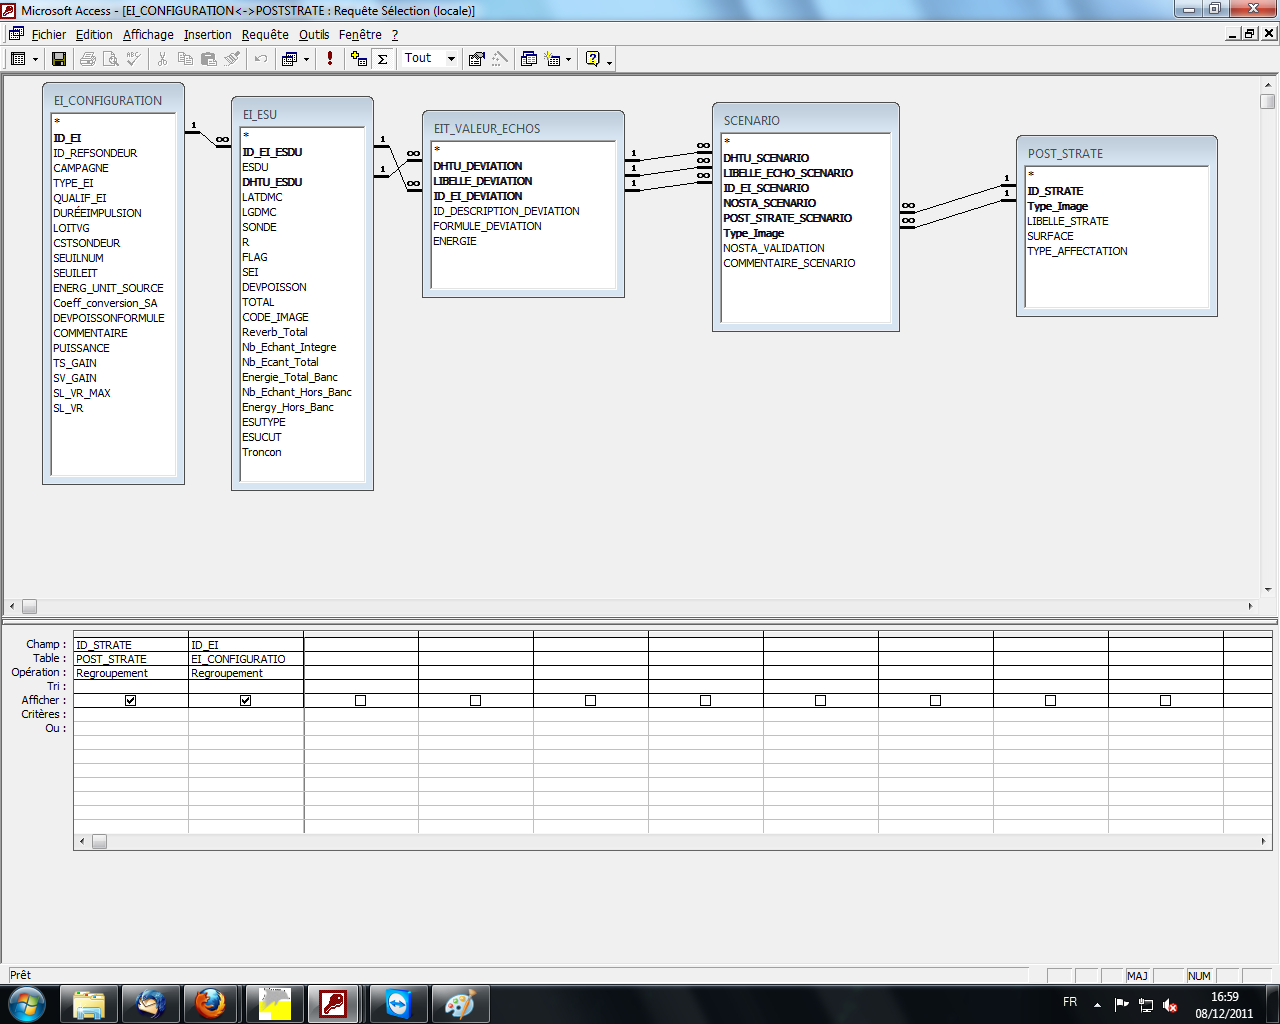Check Afficher box in the fourth grid column

pyautogui.click(x=476, y=700)
